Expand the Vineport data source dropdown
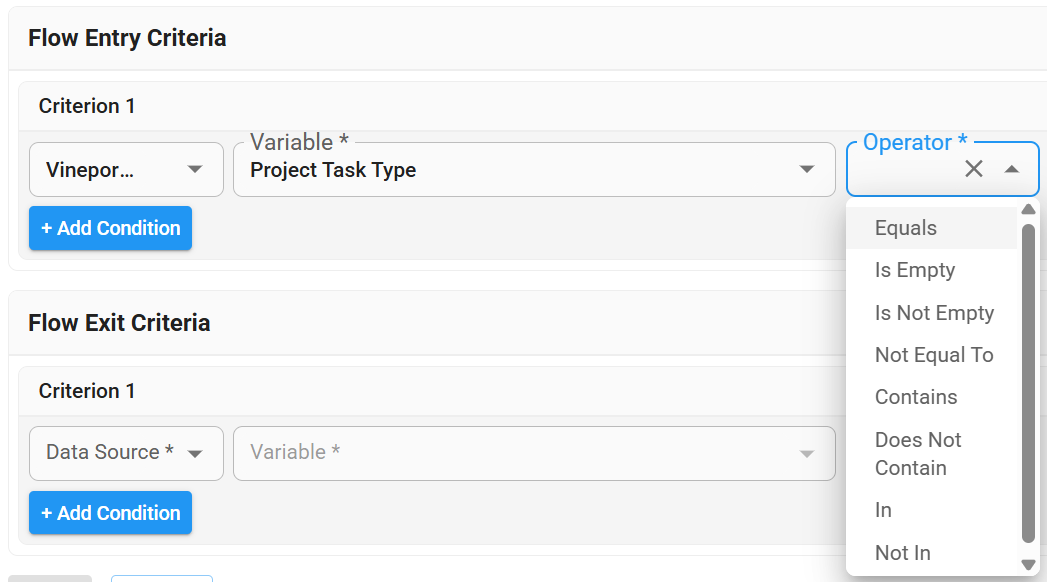 (x=126, y=170)
